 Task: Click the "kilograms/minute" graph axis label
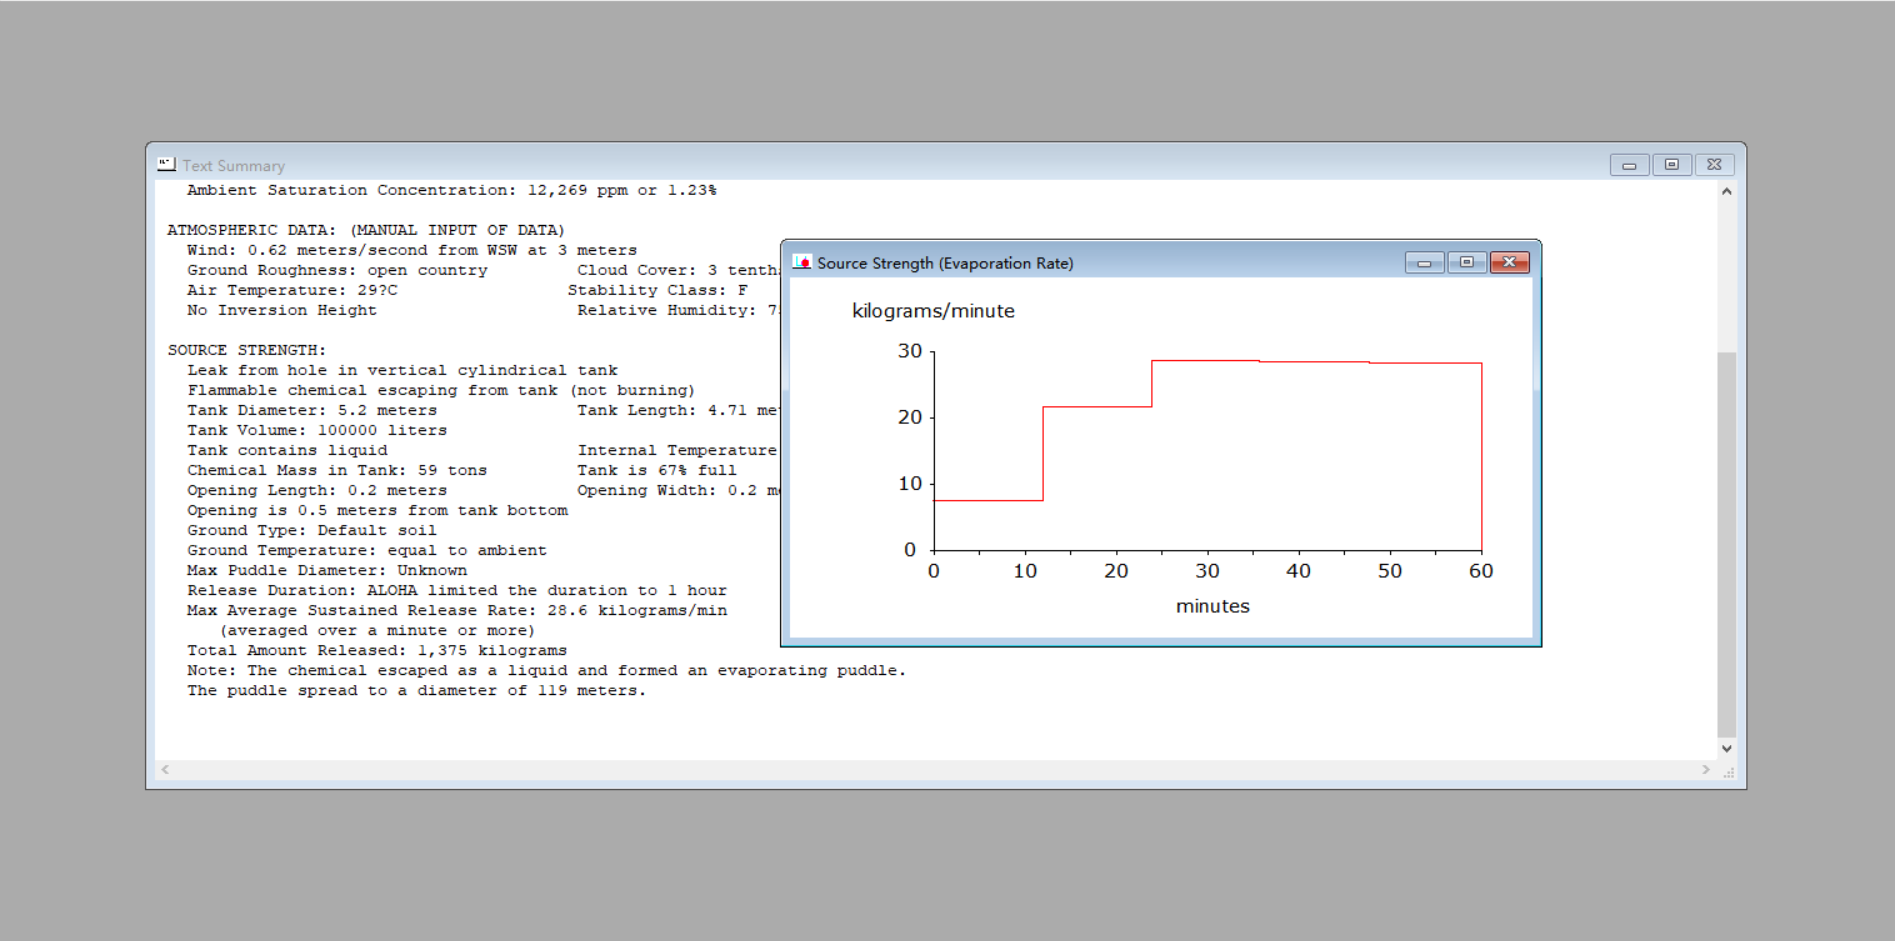[x=933, y=311]
